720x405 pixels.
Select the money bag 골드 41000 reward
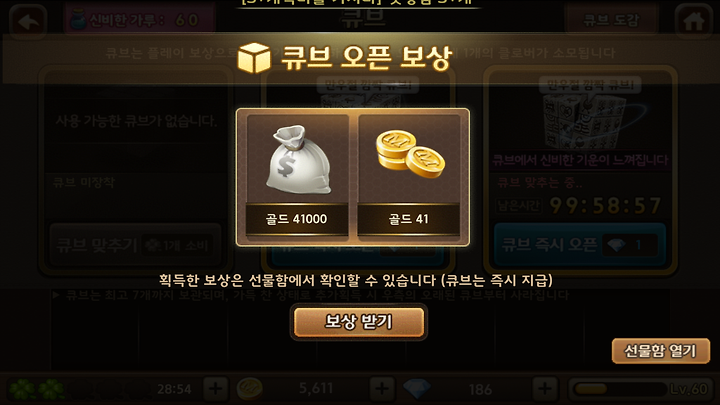(297, 175)
